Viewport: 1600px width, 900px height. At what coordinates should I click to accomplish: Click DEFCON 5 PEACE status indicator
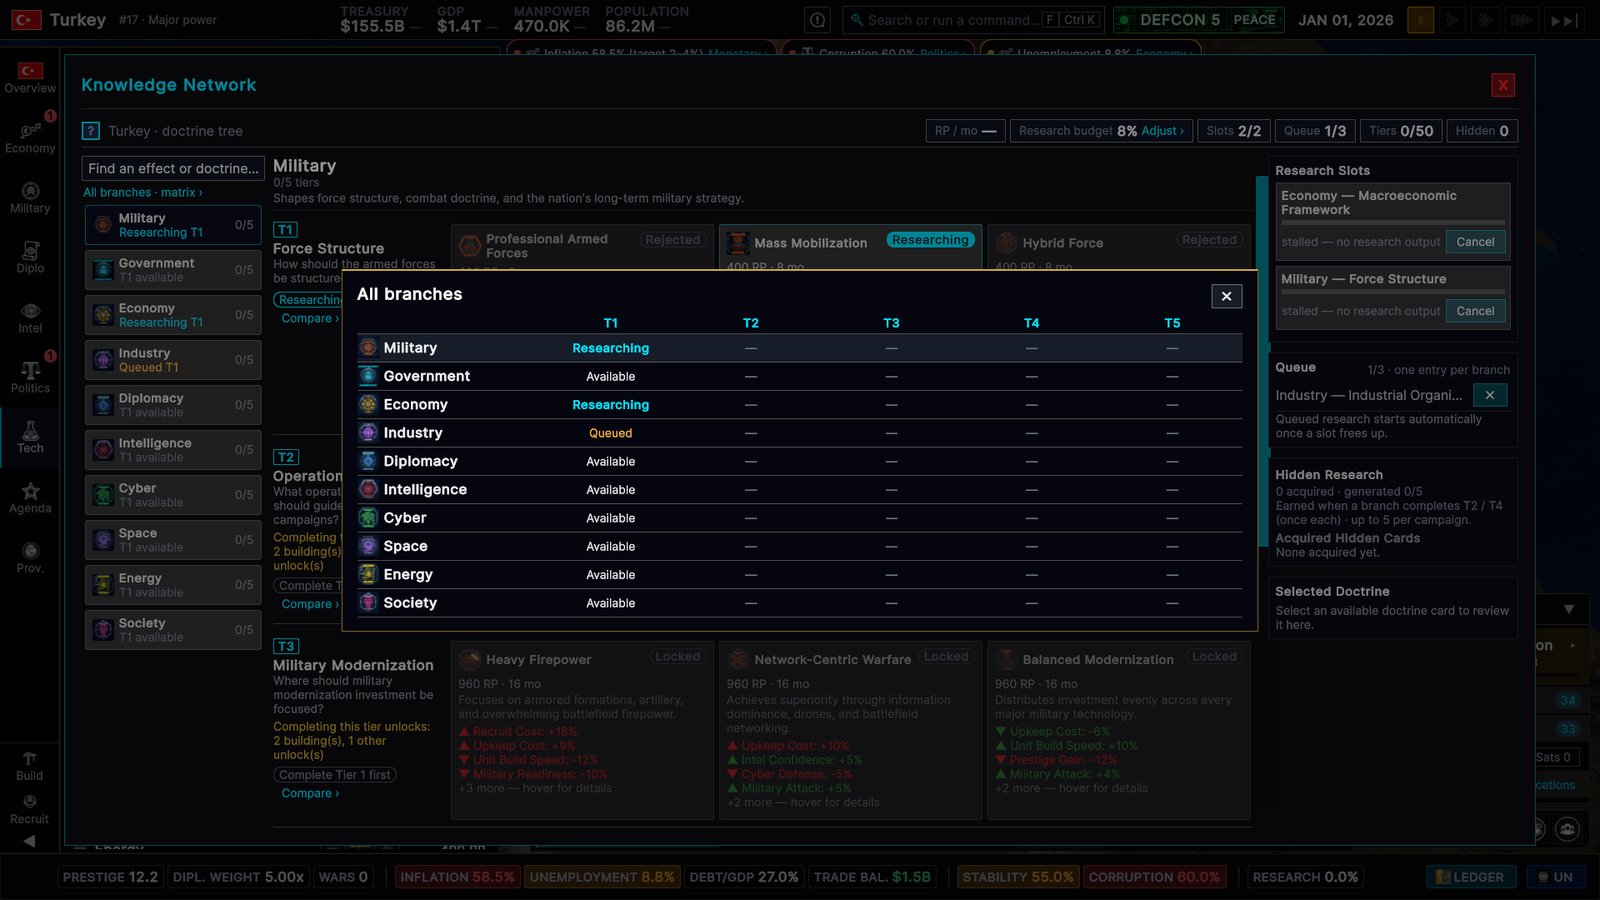click(x=1198, y=20)
